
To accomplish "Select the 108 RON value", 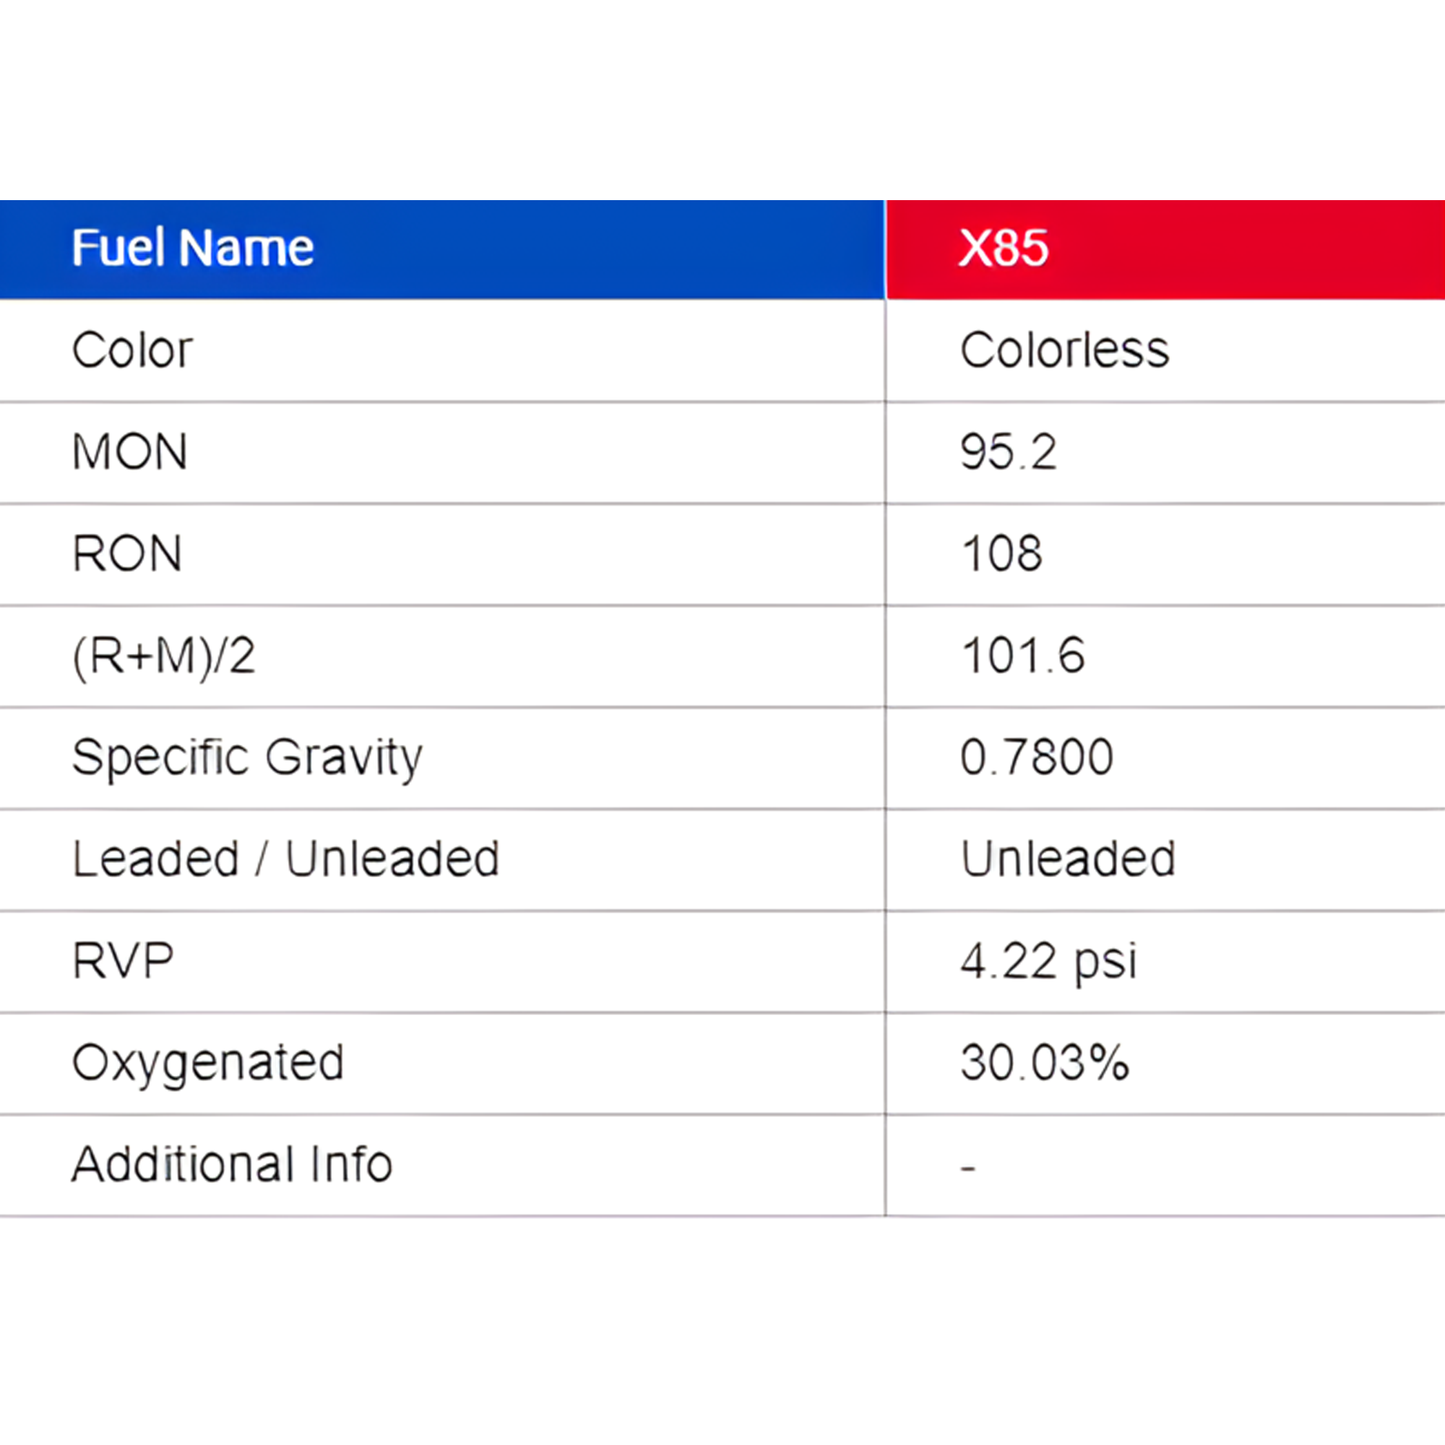I will pos(1001,554).
